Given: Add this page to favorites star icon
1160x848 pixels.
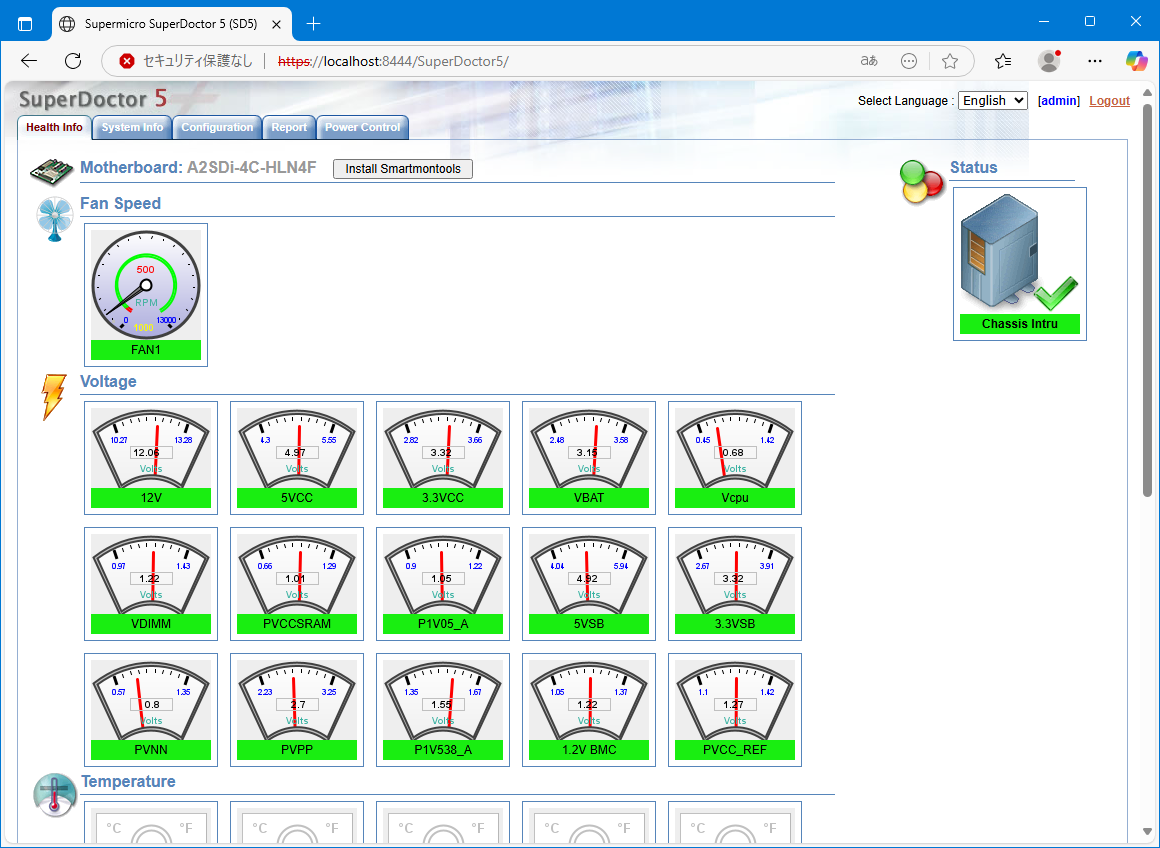Looking at the screenshot, I should [950, 61].
